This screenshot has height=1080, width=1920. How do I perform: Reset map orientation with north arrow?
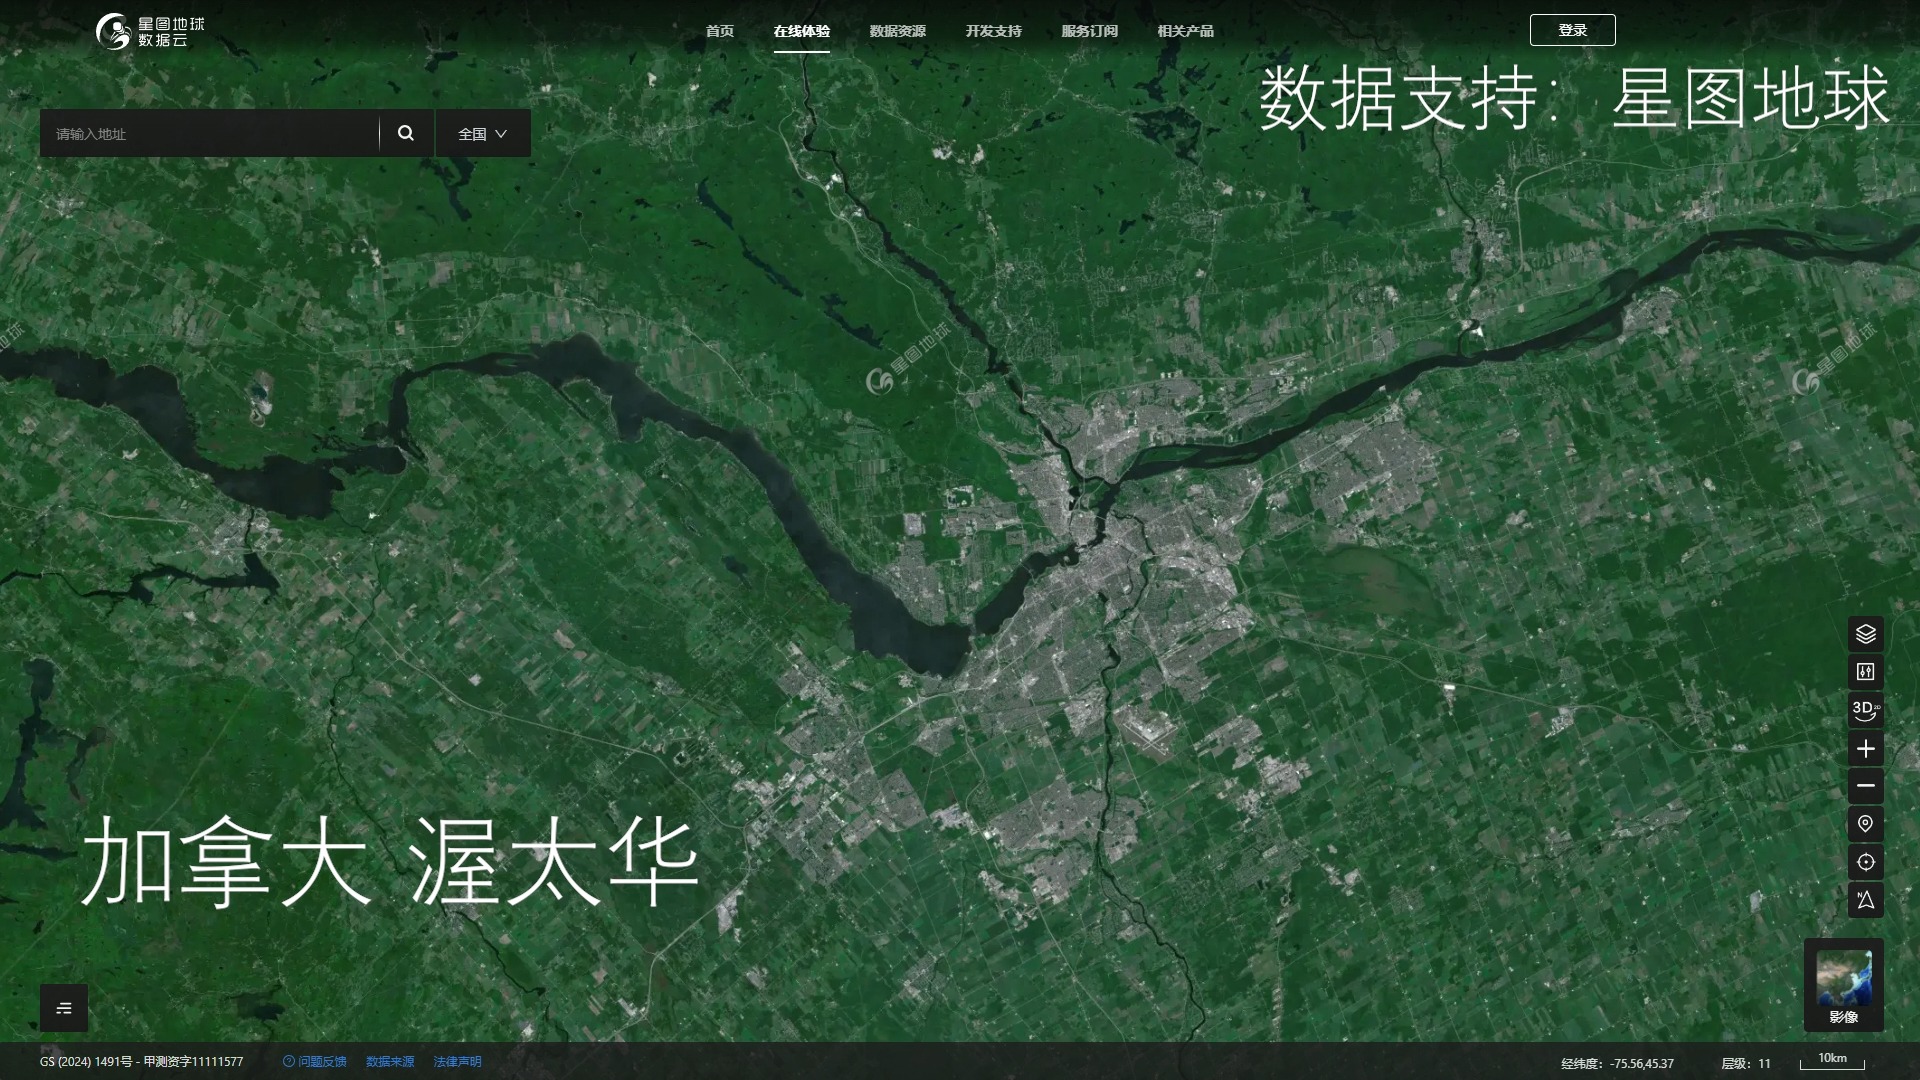(x=1865, y=900)
